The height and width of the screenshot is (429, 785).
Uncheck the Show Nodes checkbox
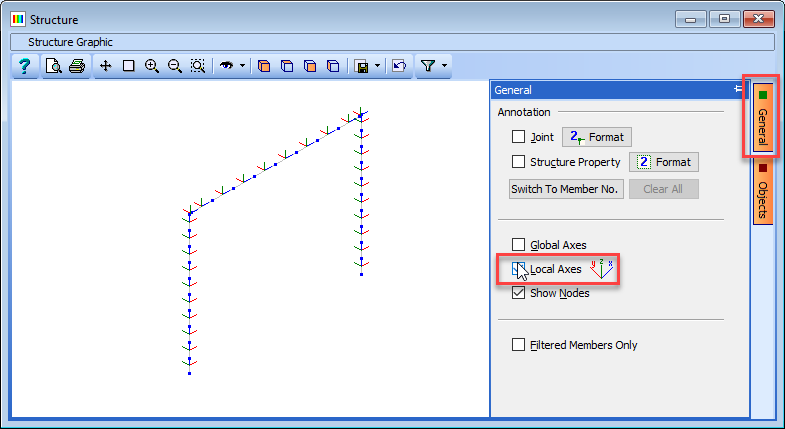[x=519, y=293]
